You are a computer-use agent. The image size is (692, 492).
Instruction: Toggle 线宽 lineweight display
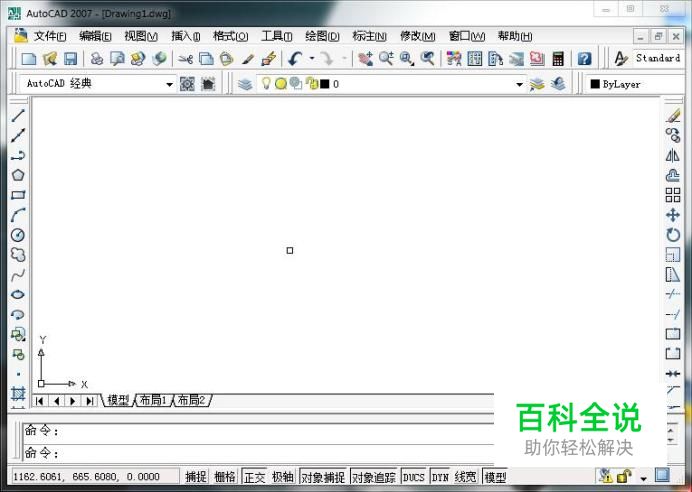(466, 477)
